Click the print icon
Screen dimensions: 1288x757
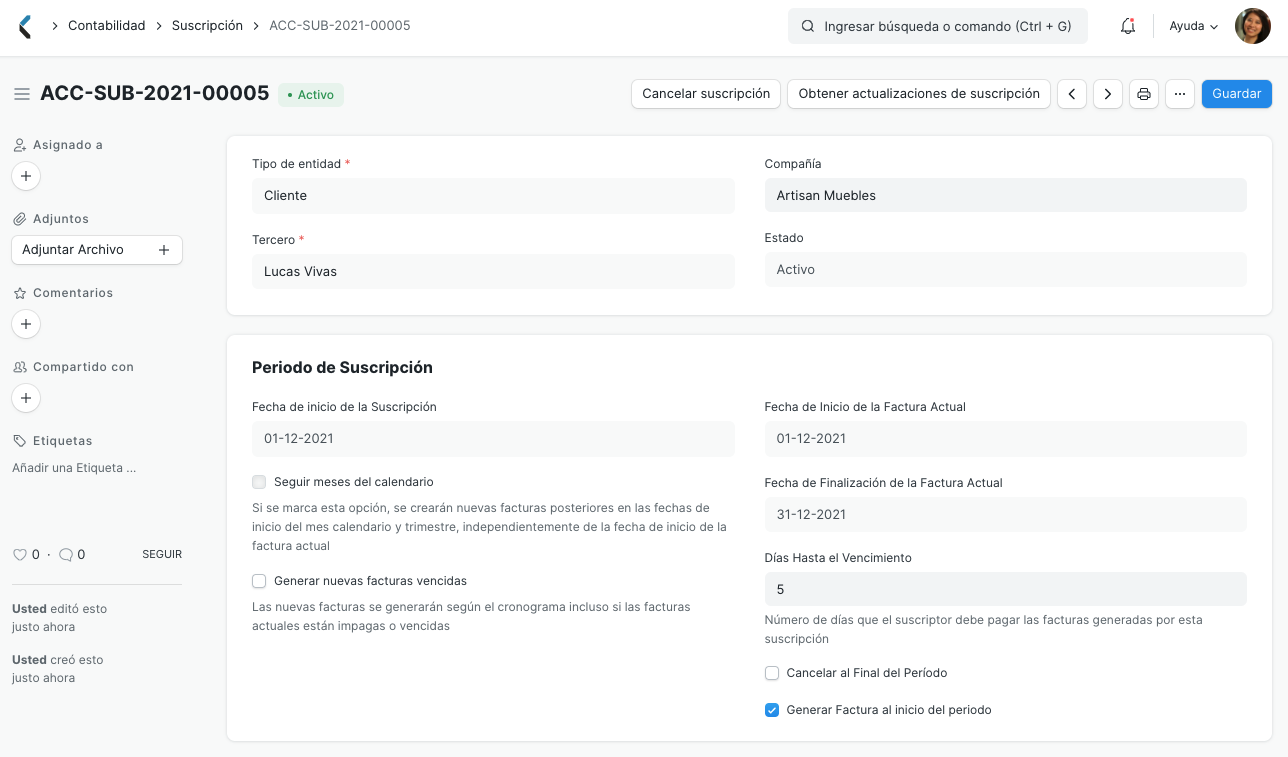tap(1144, 94)
